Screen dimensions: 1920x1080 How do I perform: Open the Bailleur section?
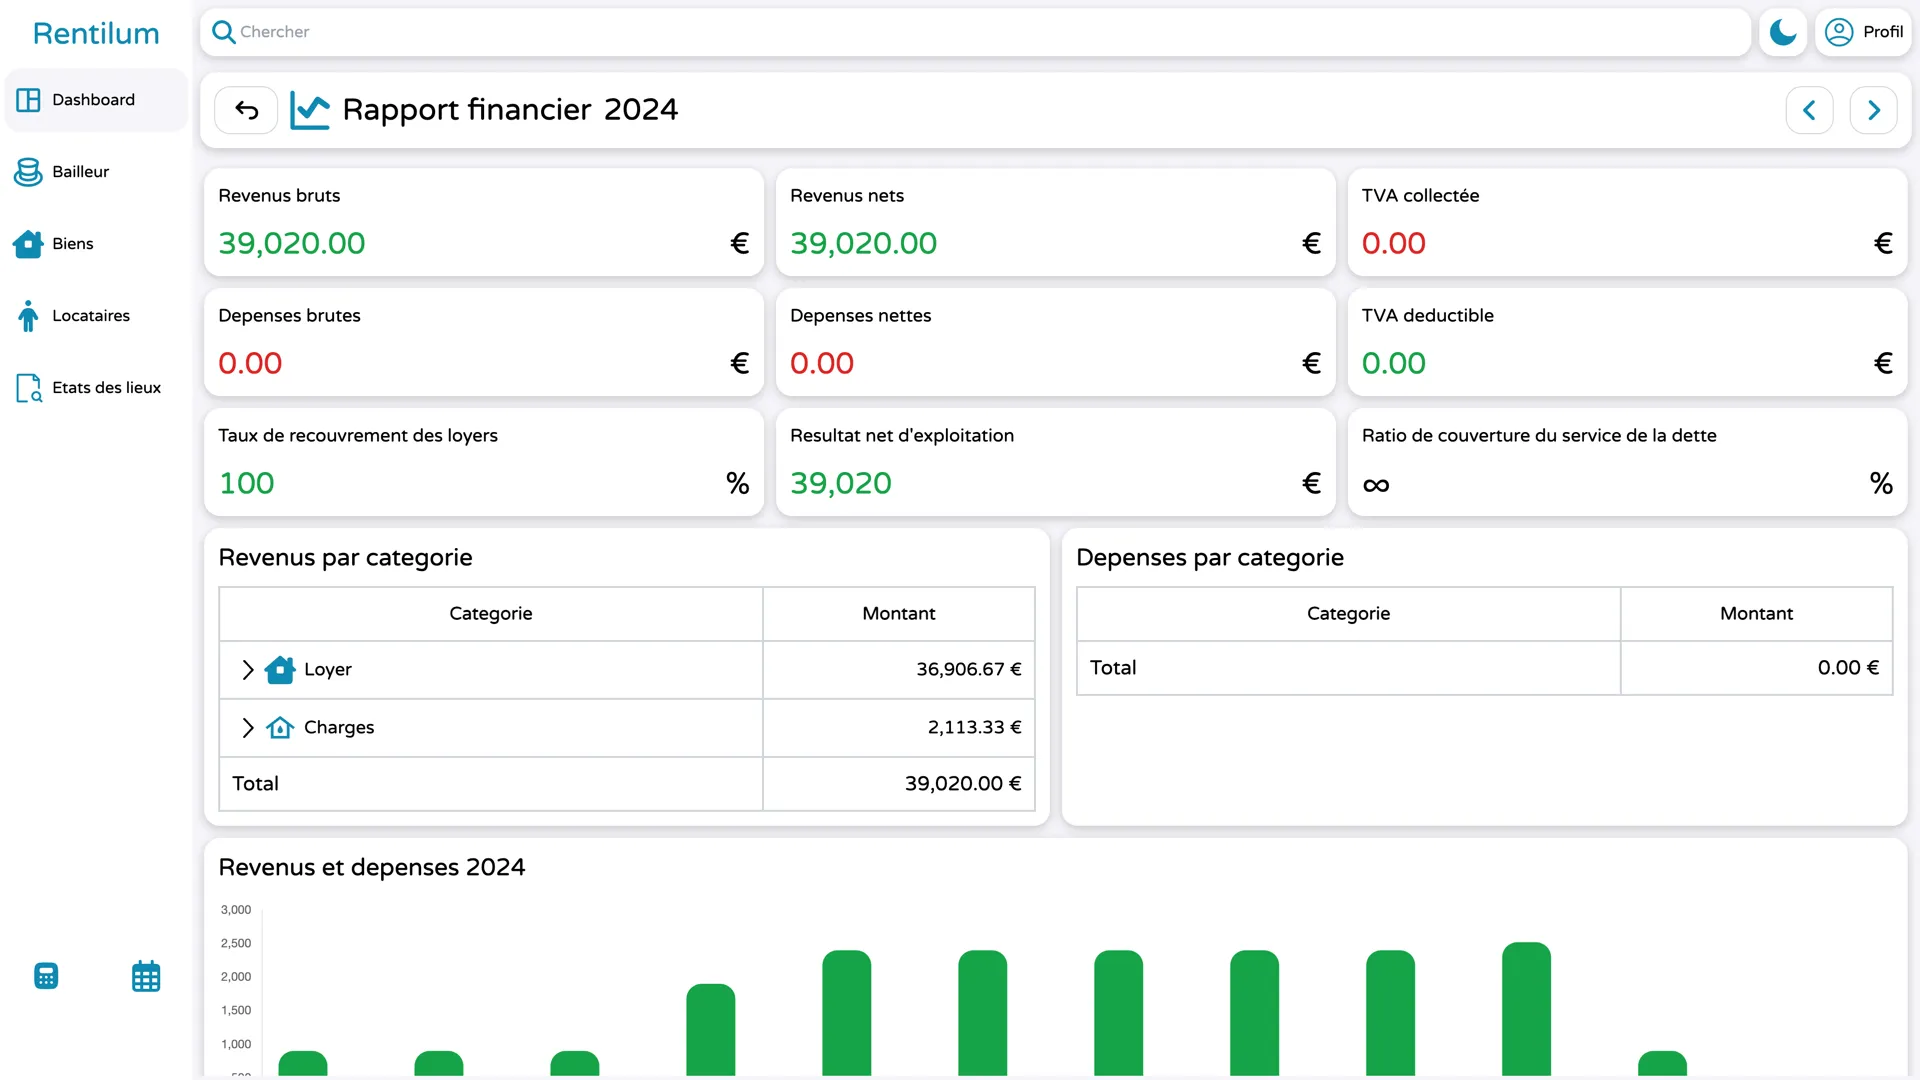(96, 172)
